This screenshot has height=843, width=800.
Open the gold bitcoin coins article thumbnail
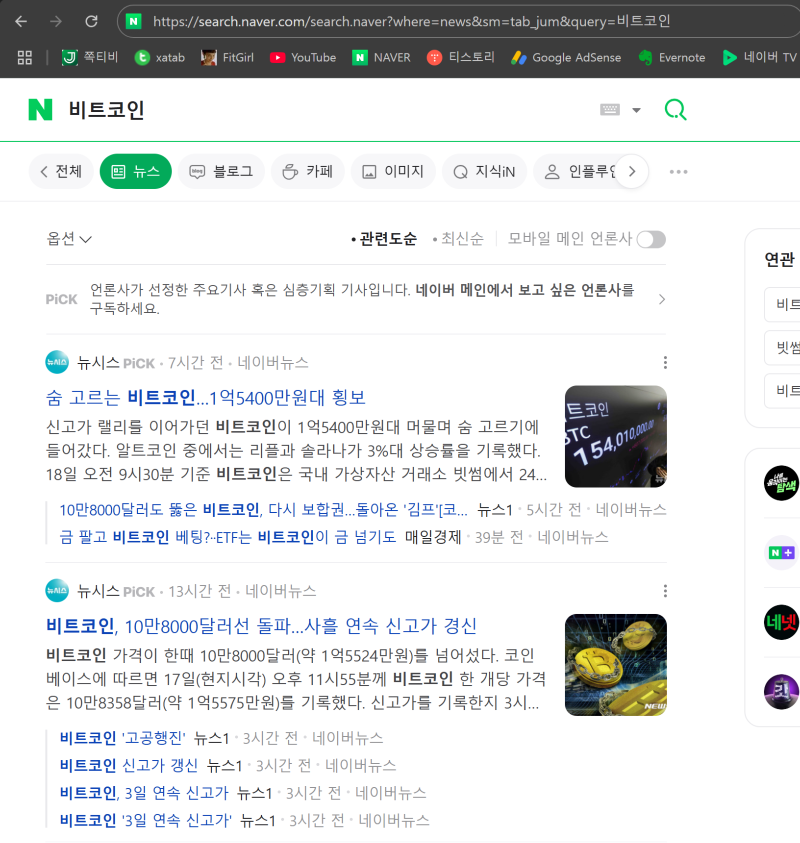616,665
